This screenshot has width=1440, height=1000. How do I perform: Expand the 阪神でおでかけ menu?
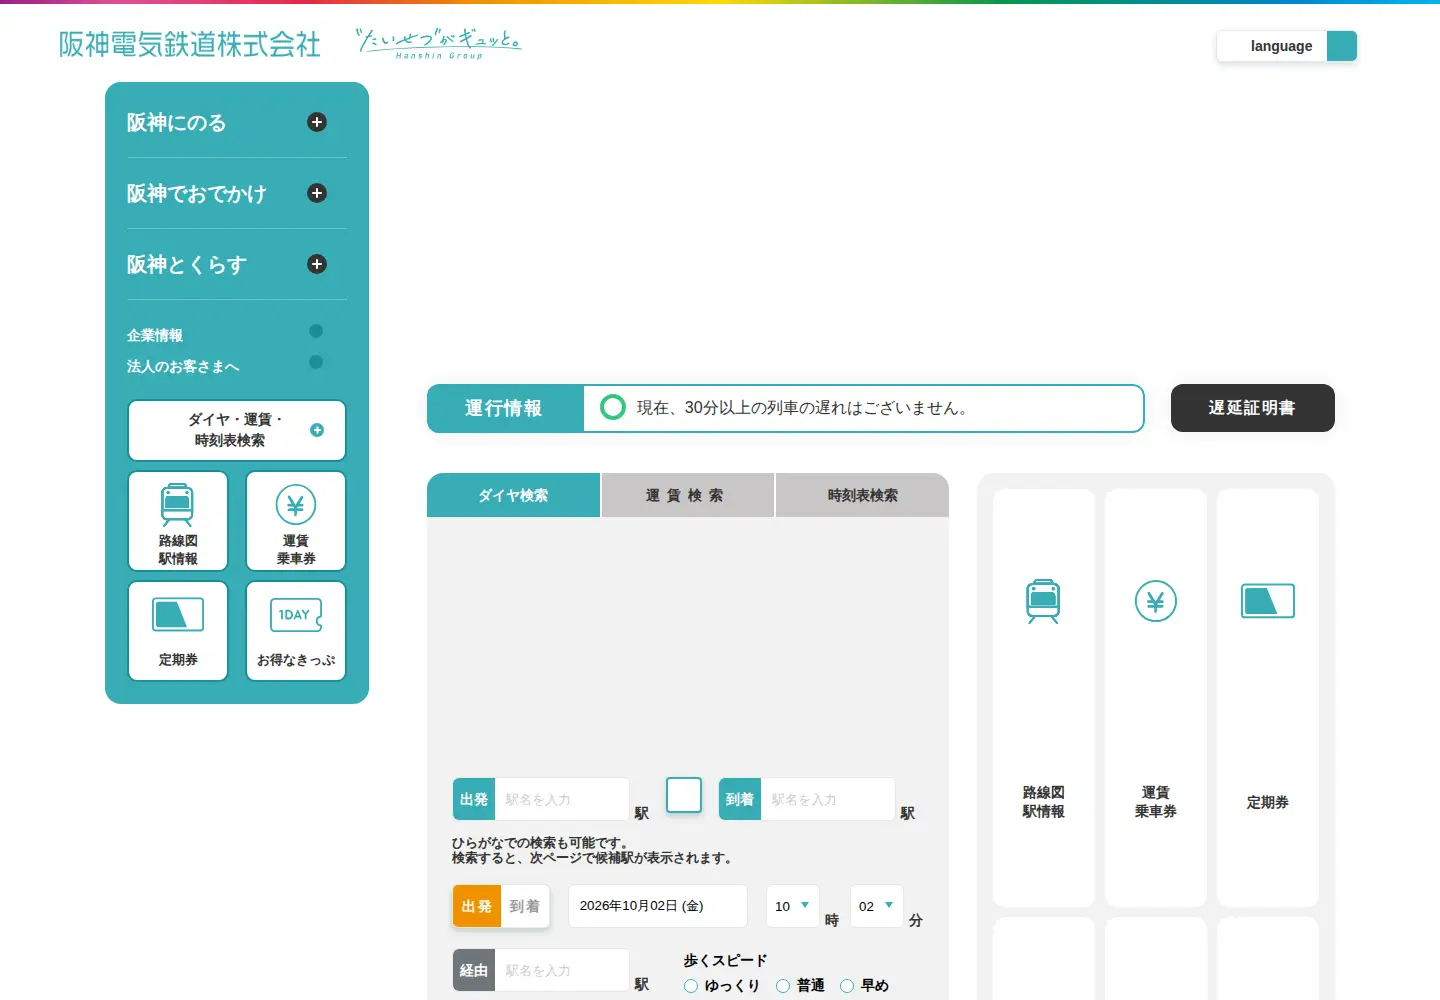click(317, 193)
